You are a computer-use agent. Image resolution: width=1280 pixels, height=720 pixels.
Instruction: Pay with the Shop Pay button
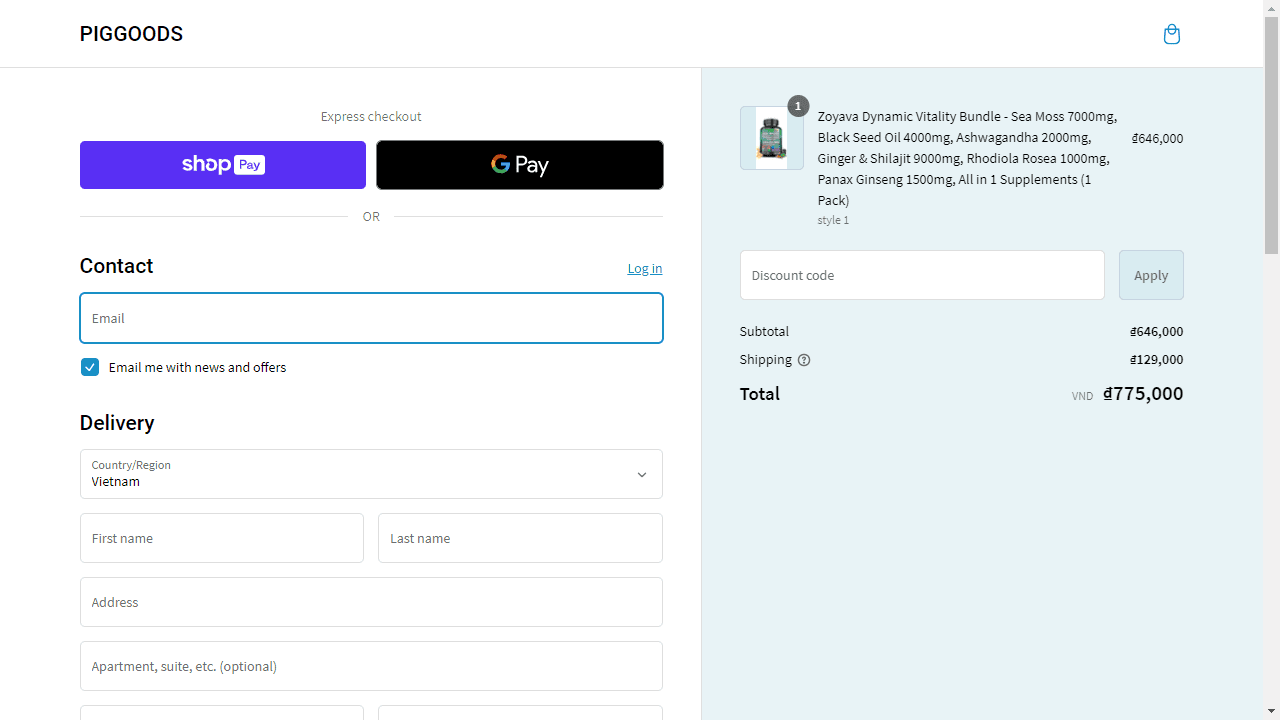223,165
